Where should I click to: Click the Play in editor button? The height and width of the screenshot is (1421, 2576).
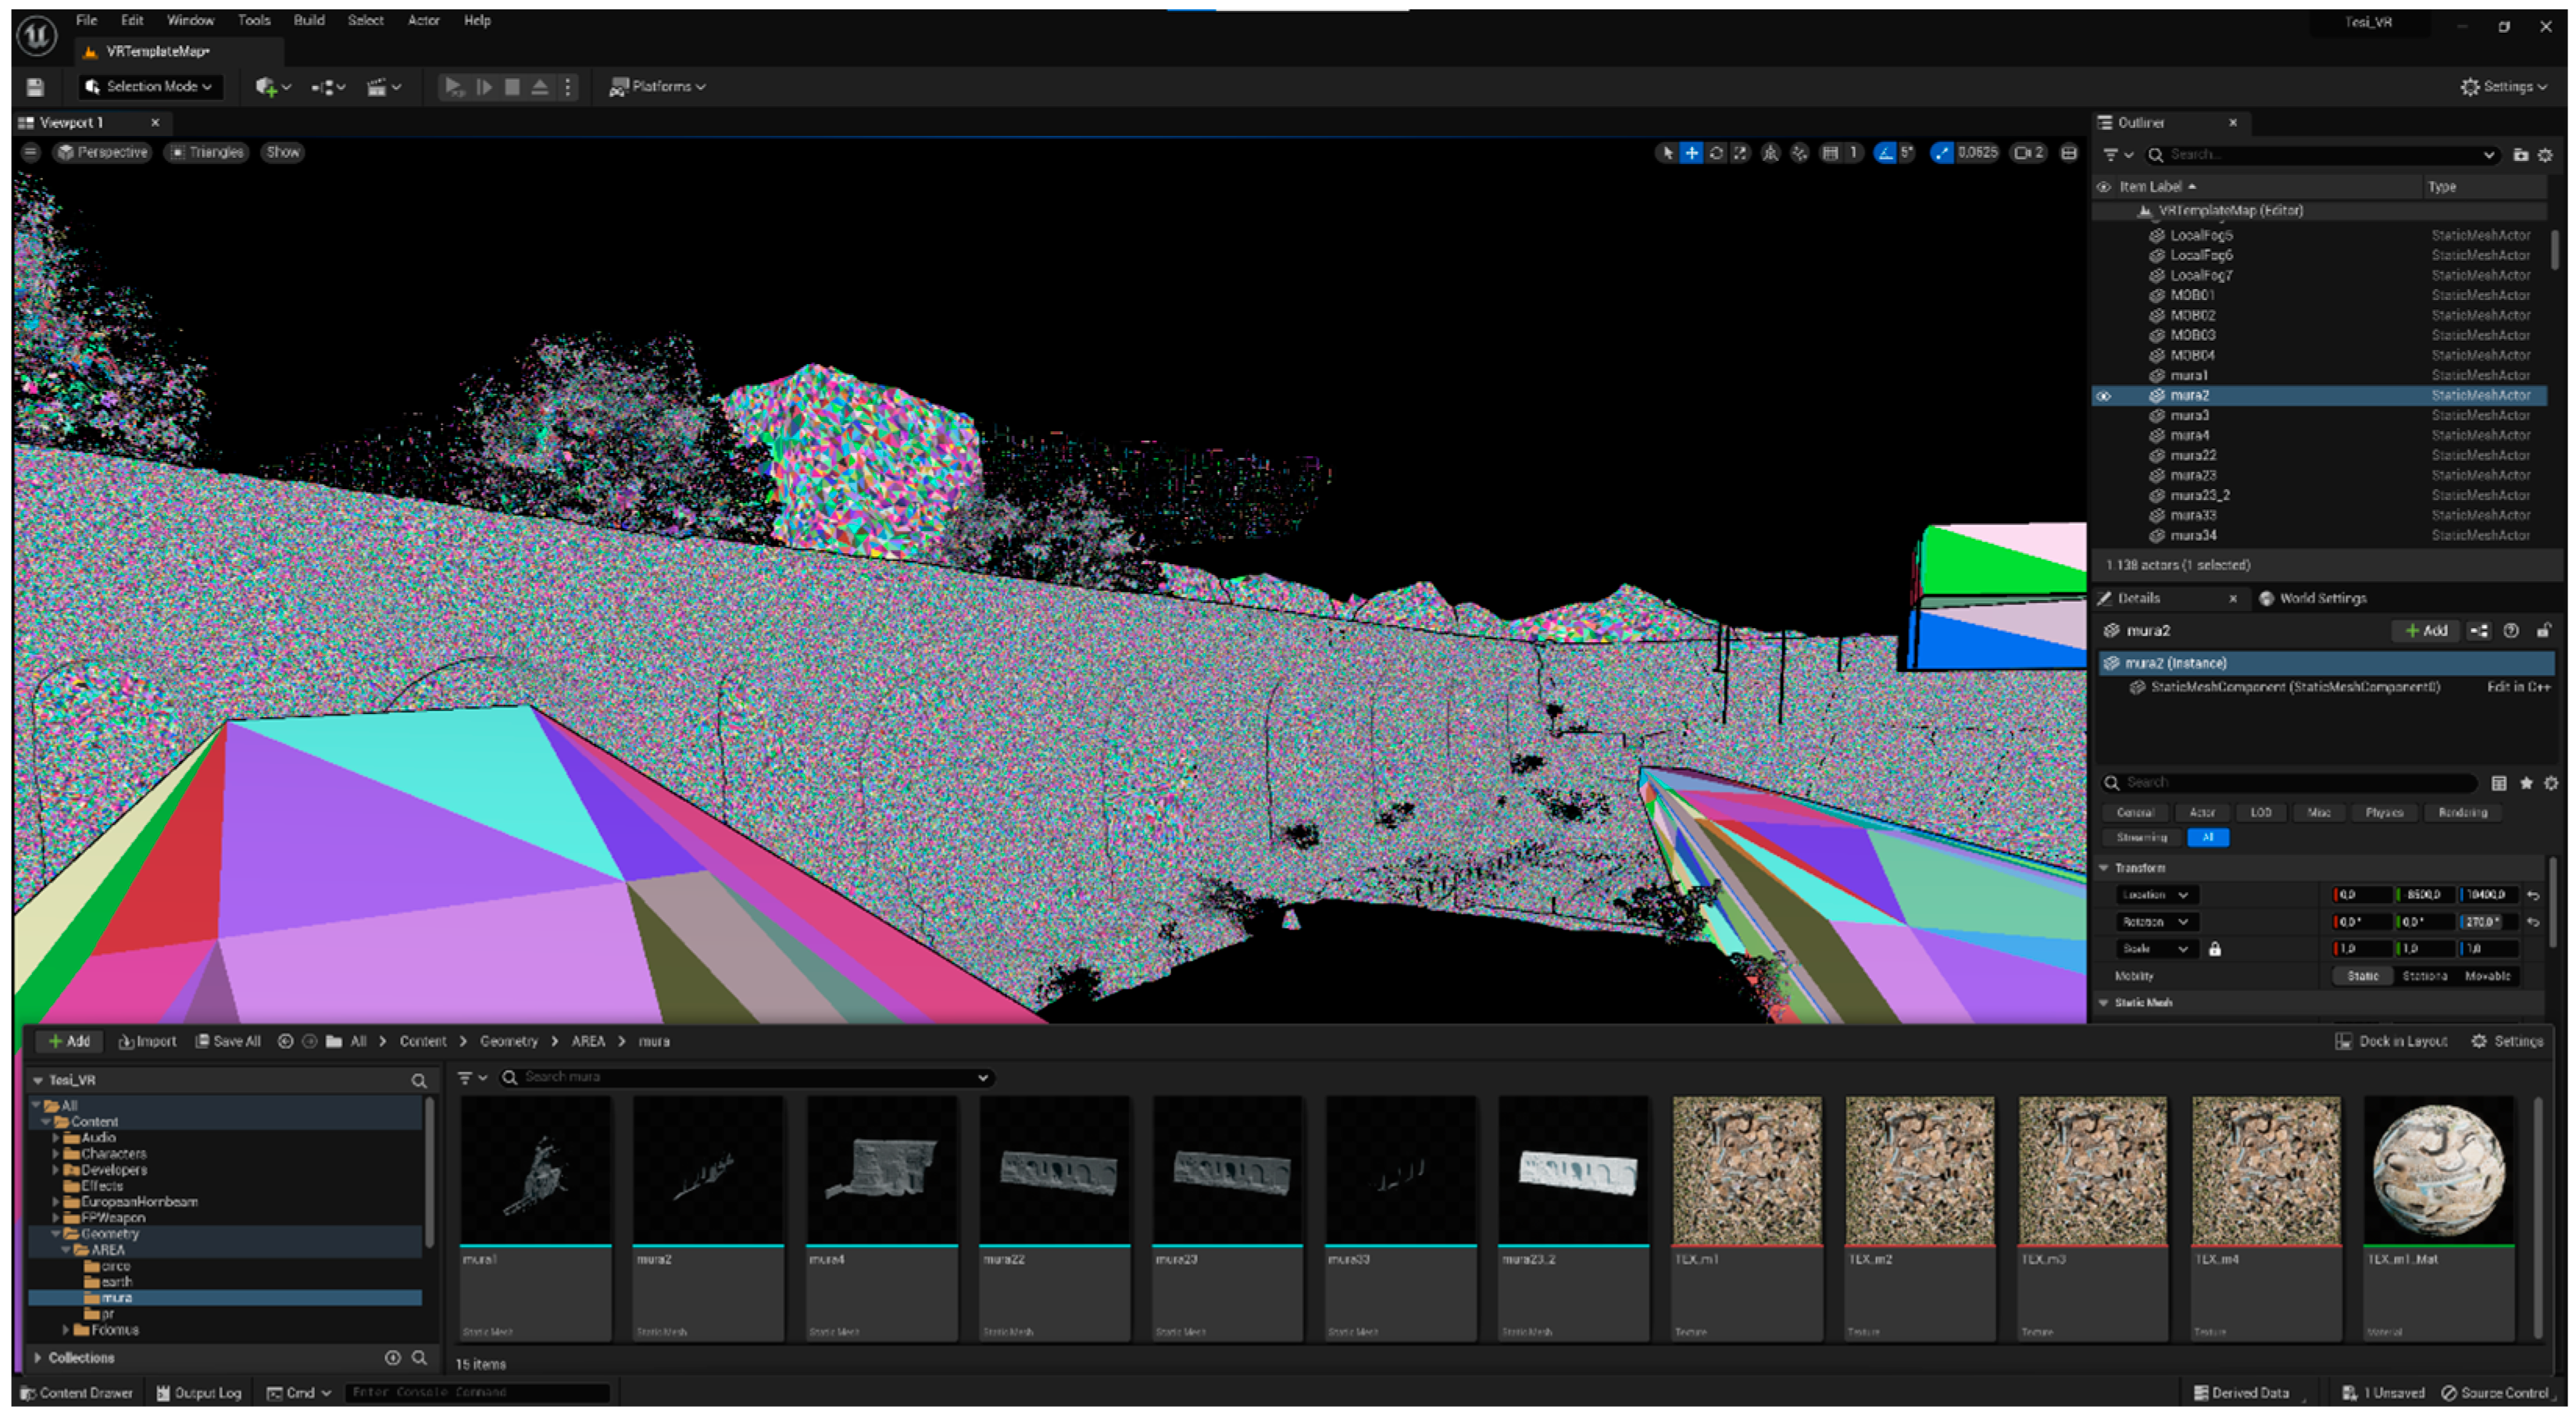click(454, 87)
